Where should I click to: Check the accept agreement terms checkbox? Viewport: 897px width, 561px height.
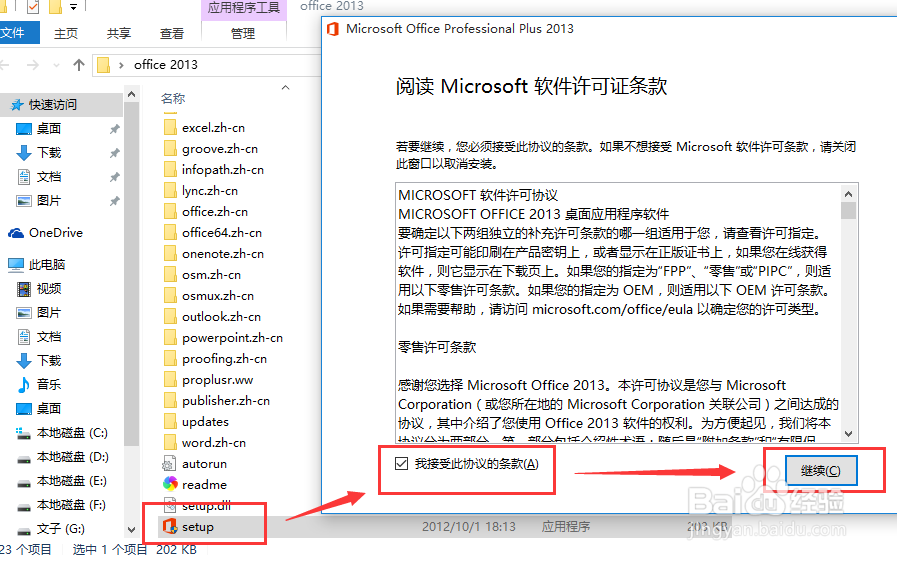[402, 463]
